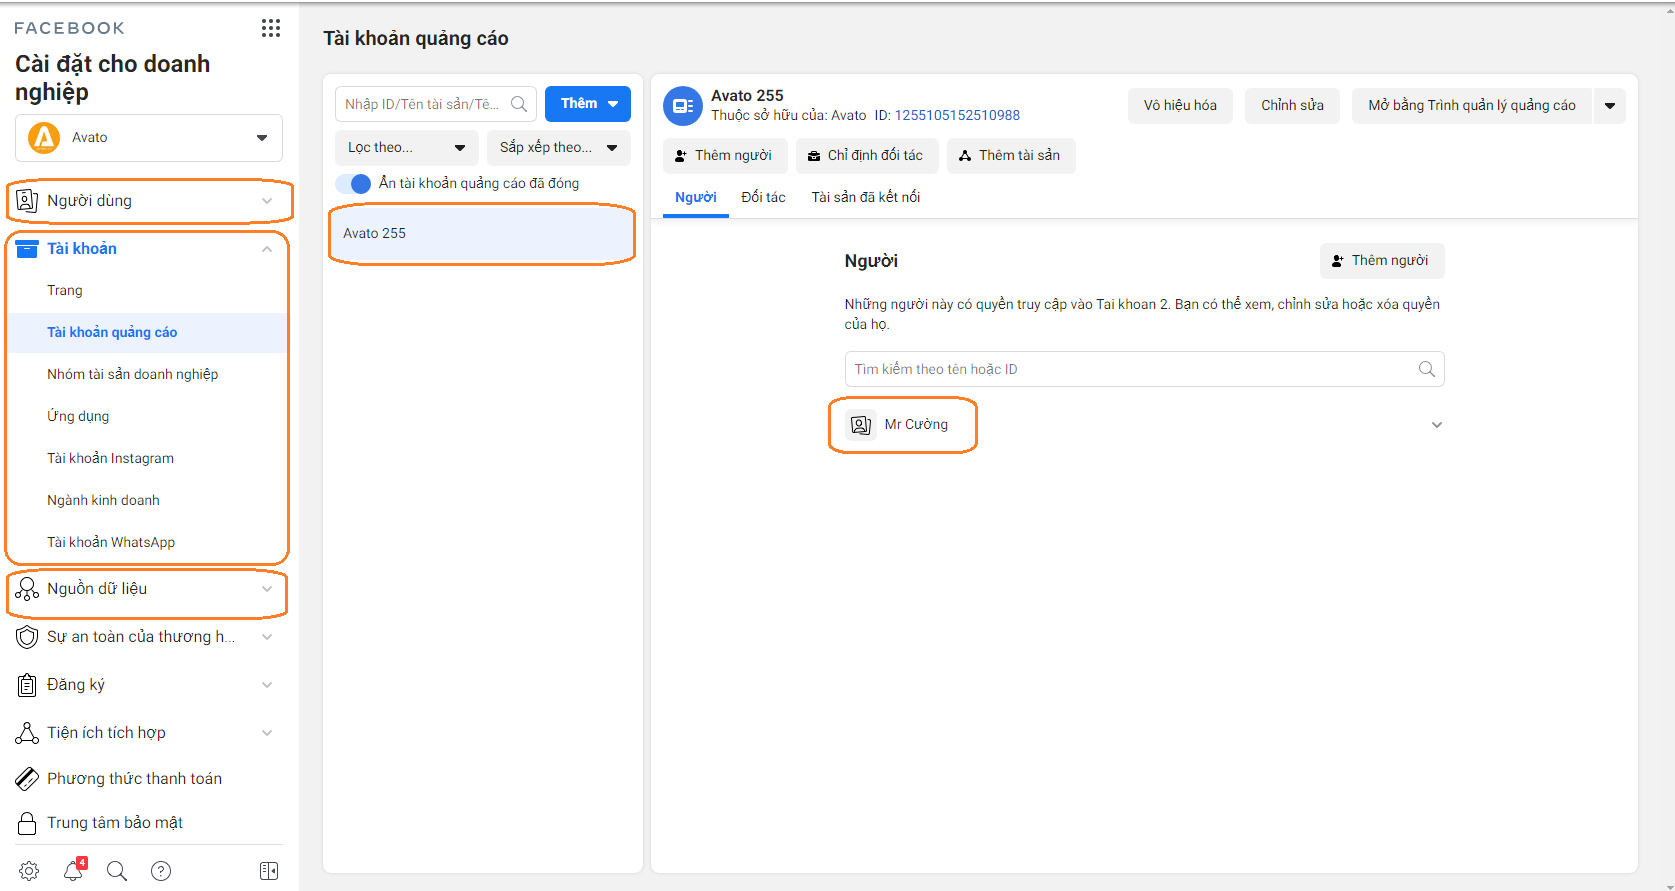Screen dimensions: 1675x891
Task: Switch to the 'Đối tác' tab
Action: tap(763, 198)
